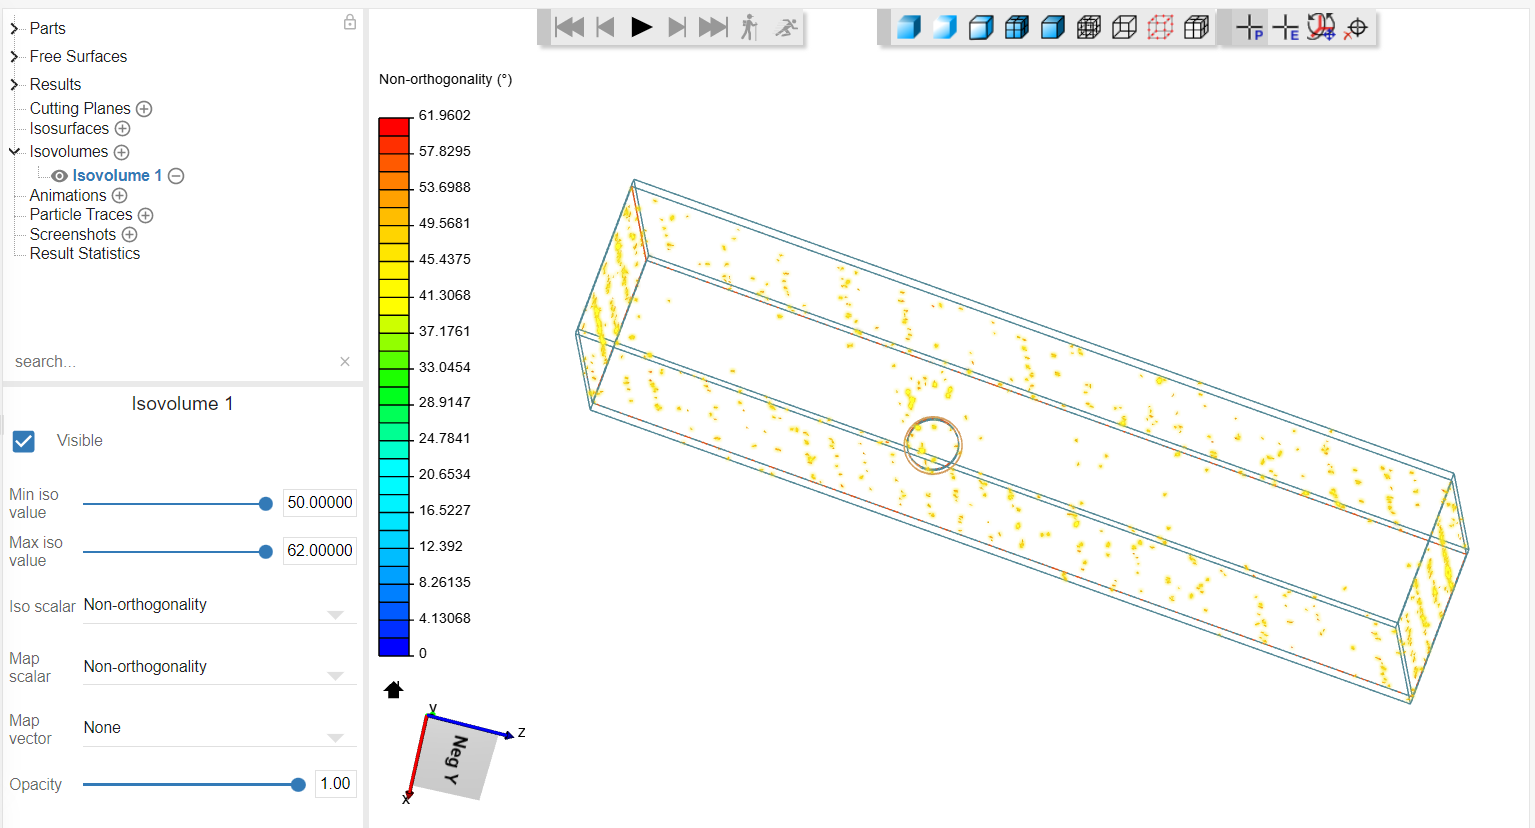Select the walking-speed animation icon
The image size is (1535, 828).
click(749, 27)
